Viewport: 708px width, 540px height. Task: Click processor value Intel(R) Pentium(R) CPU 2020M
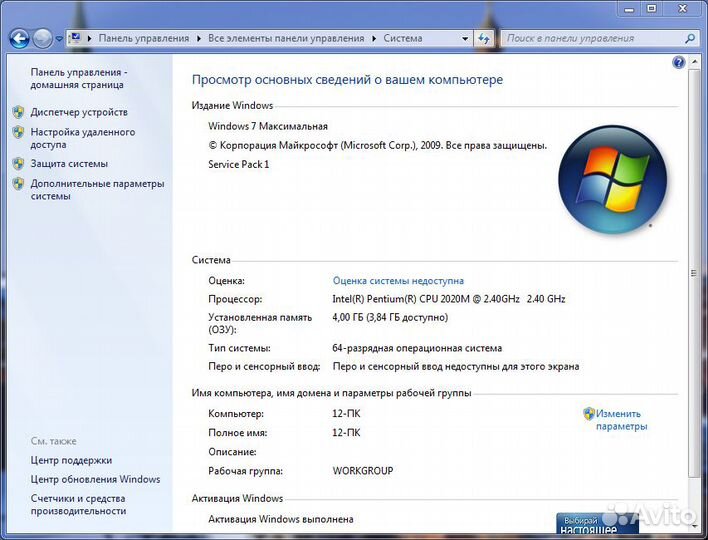[449, 299]
